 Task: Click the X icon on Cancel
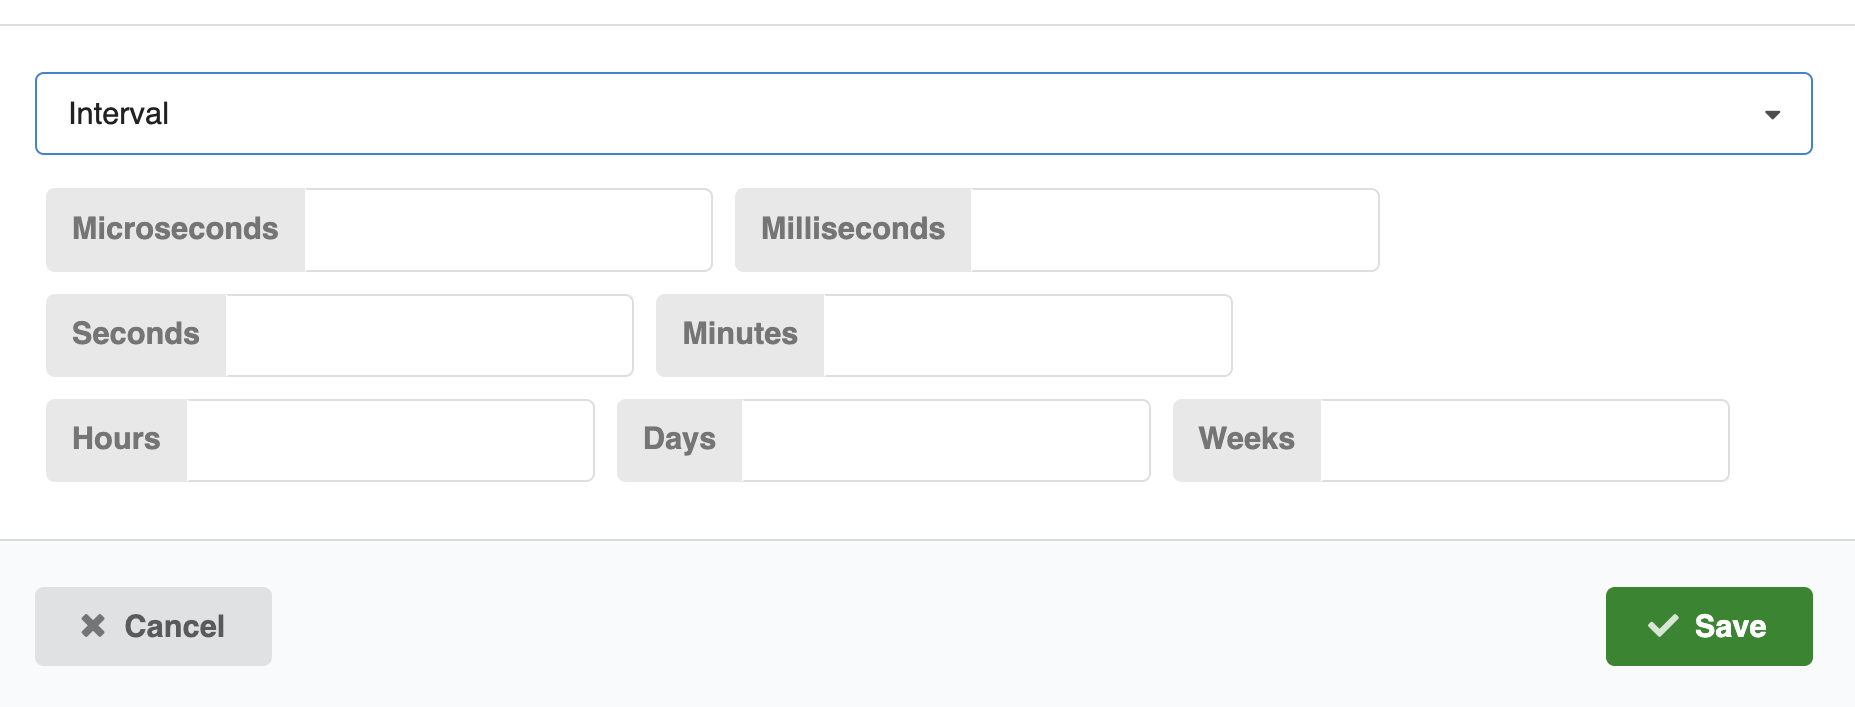click(93, 626)
